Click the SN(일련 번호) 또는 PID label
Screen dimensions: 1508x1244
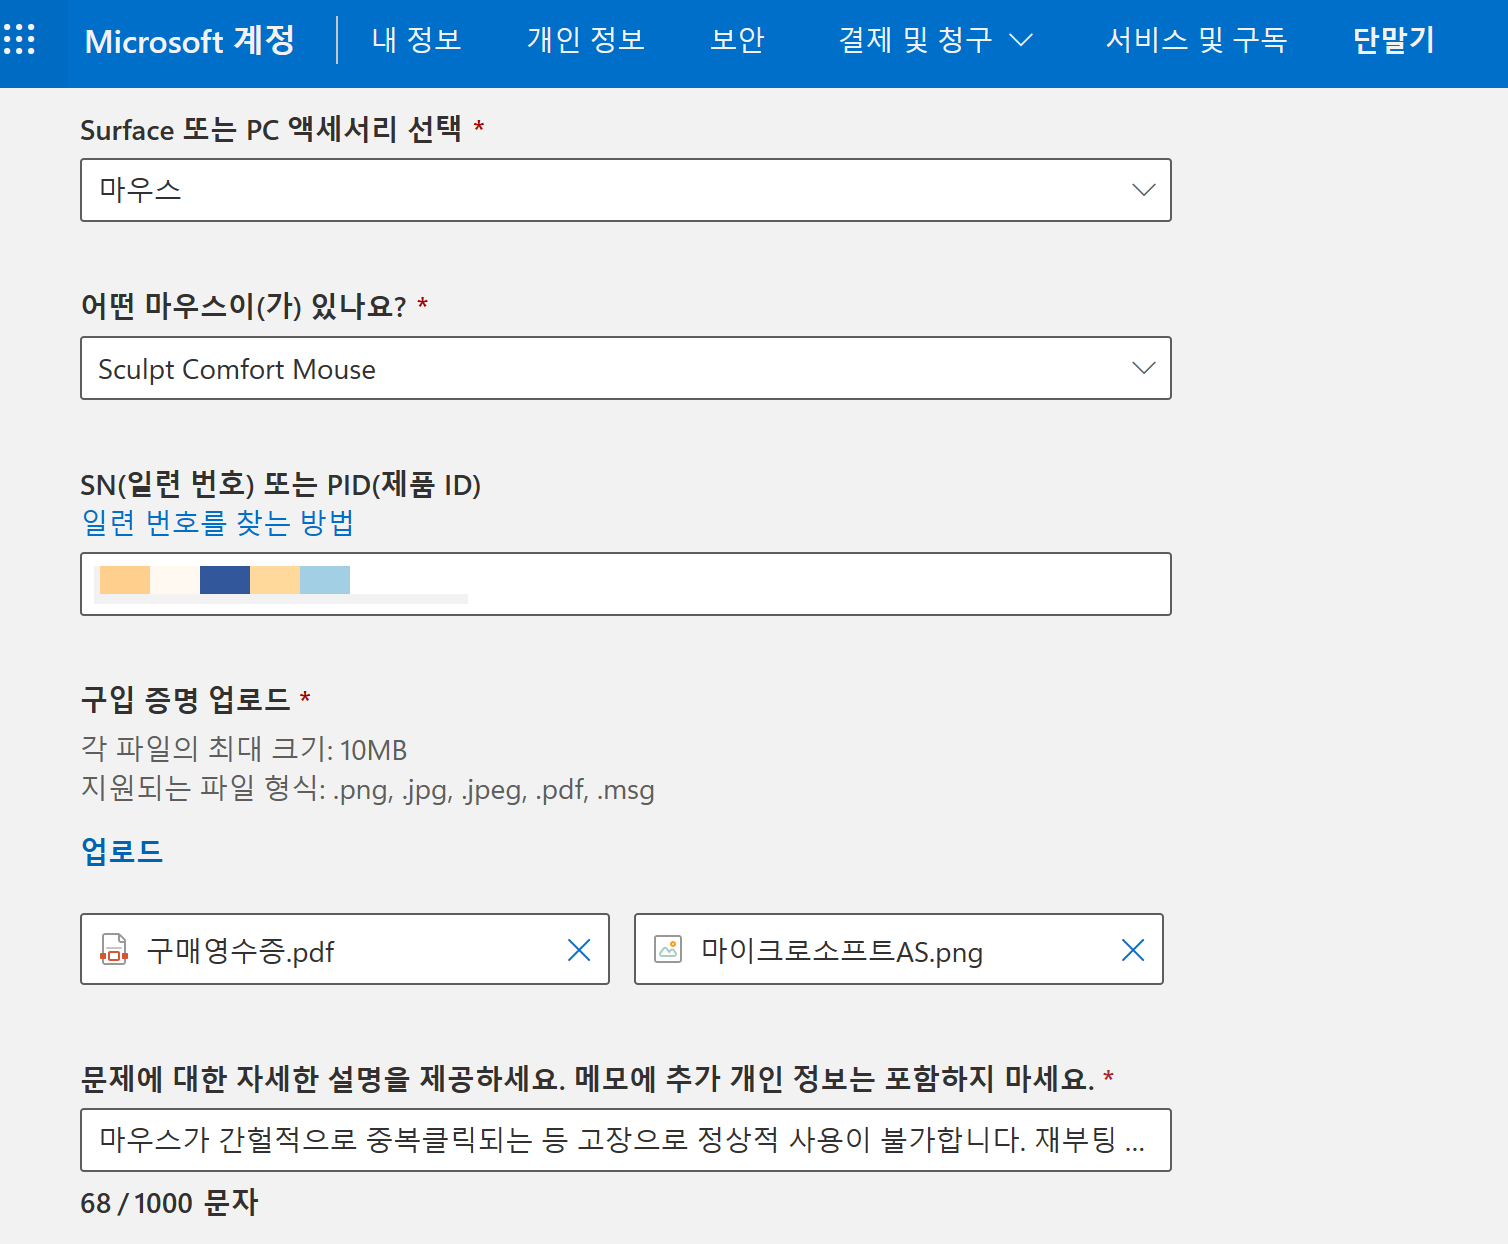click(281, 485)
